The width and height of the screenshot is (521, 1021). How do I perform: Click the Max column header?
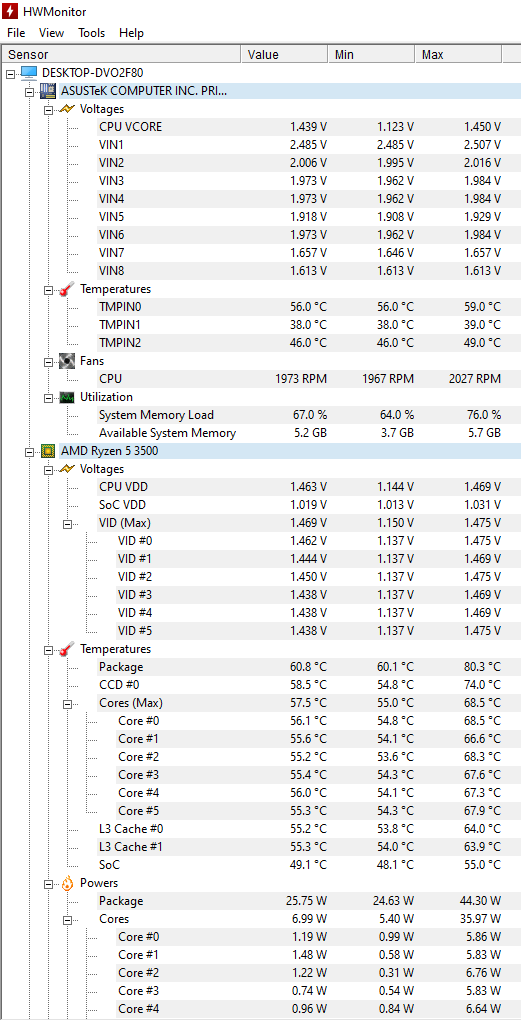tap(458, 55)
